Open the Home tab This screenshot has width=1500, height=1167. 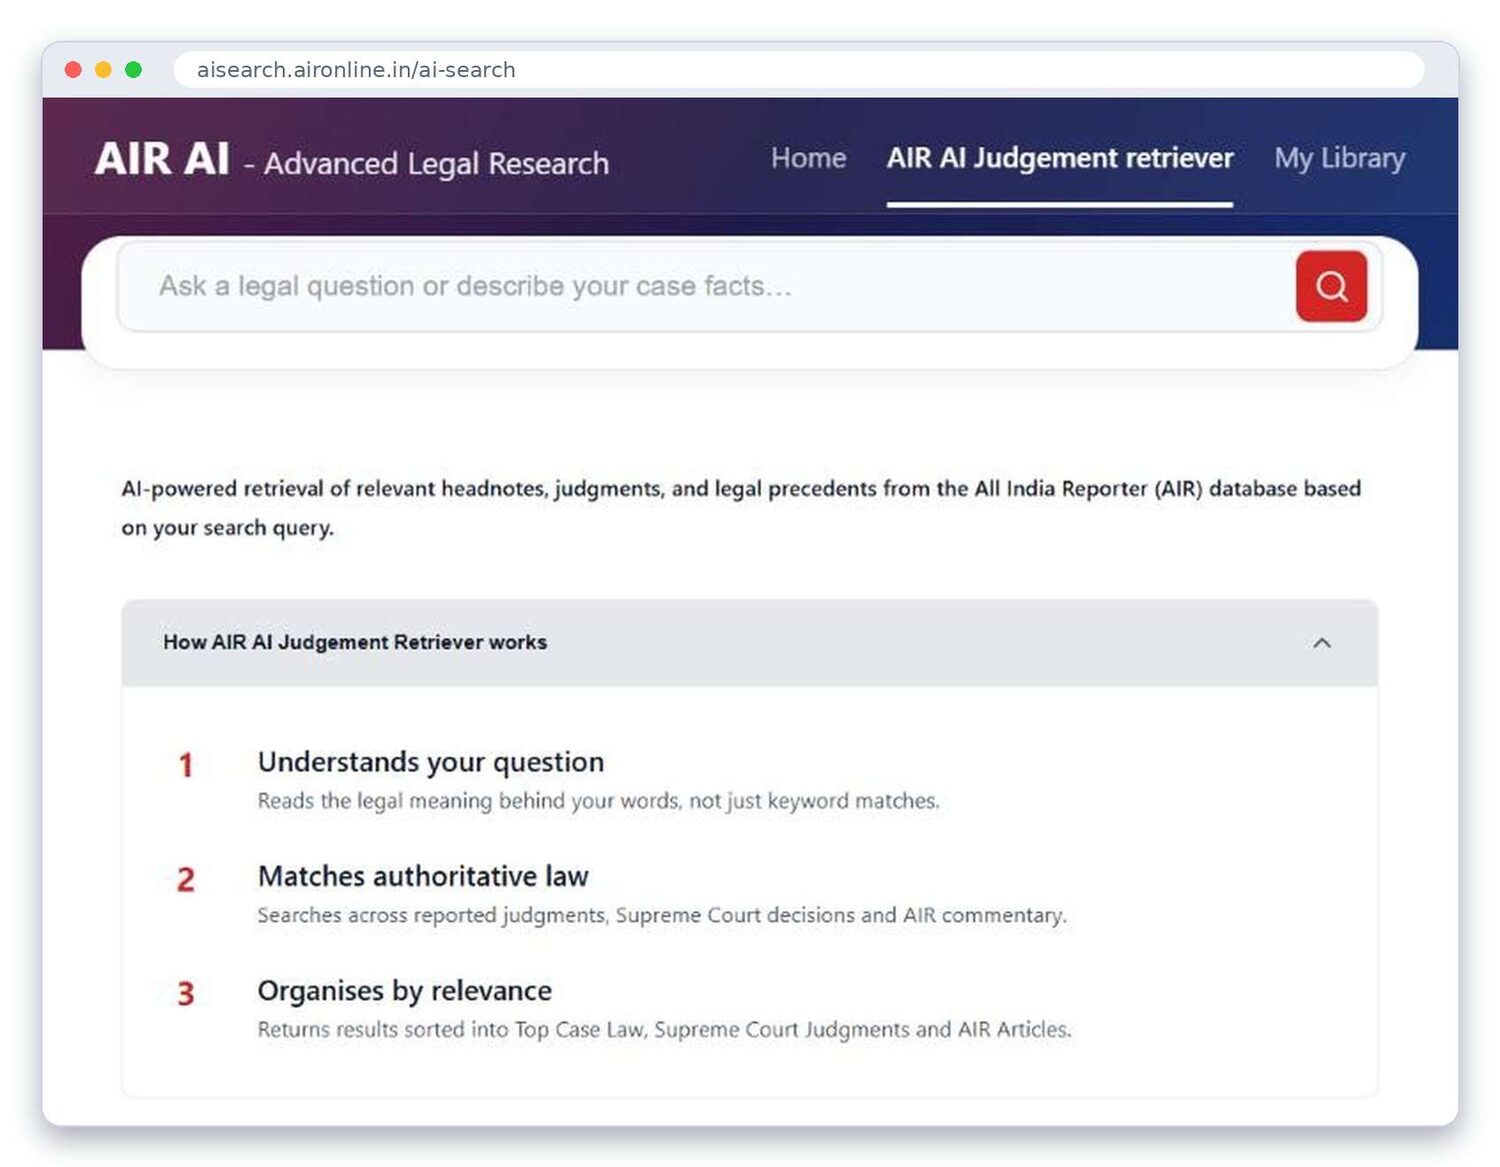click(808, 158)
